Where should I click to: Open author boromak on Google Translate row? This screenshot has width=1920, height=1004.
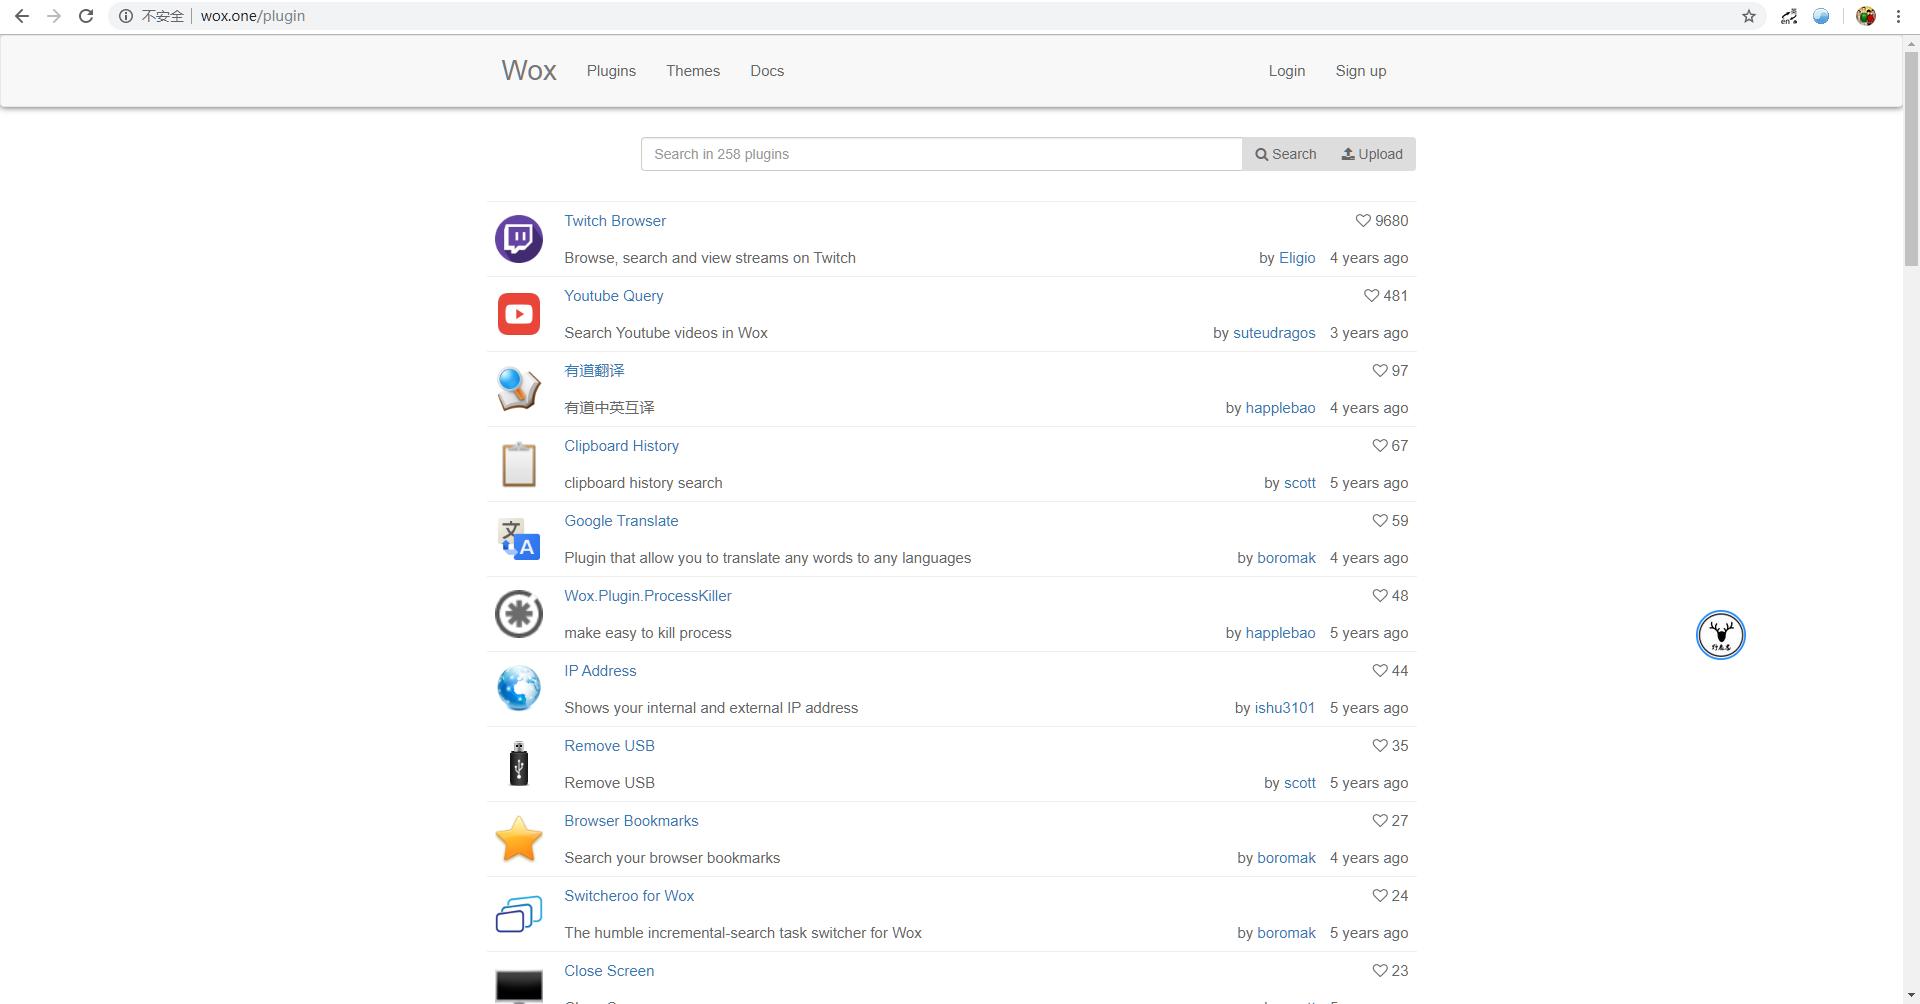pos(1286,558)
